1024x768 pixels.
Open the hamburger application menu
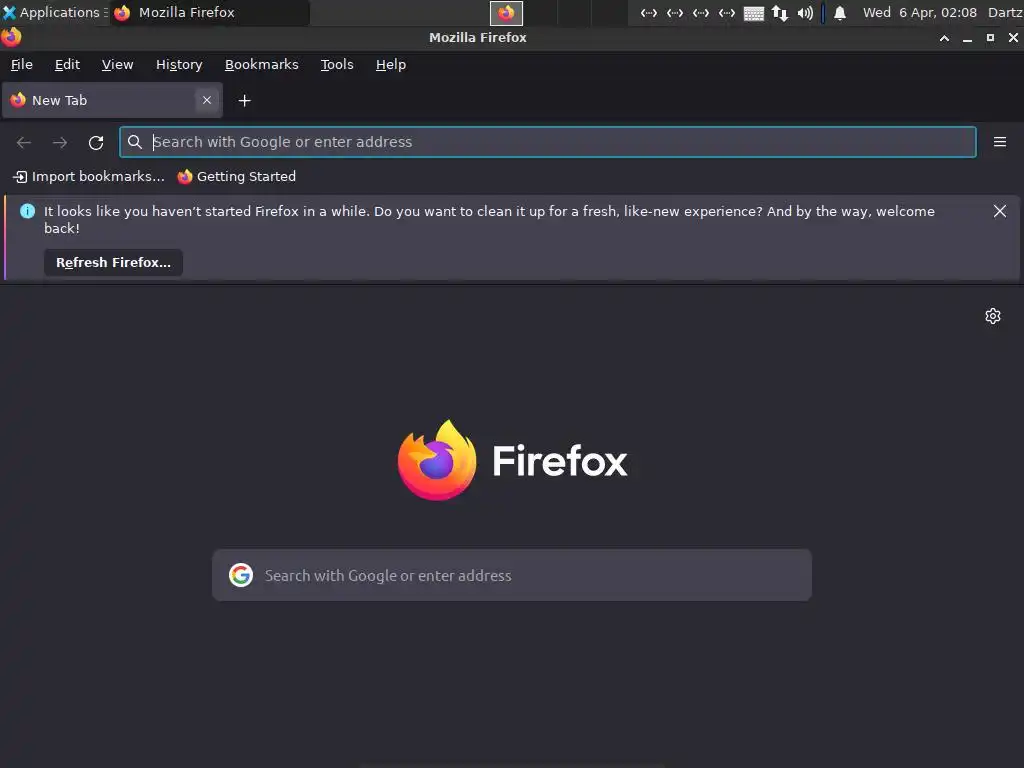[x=1000, y=142]
